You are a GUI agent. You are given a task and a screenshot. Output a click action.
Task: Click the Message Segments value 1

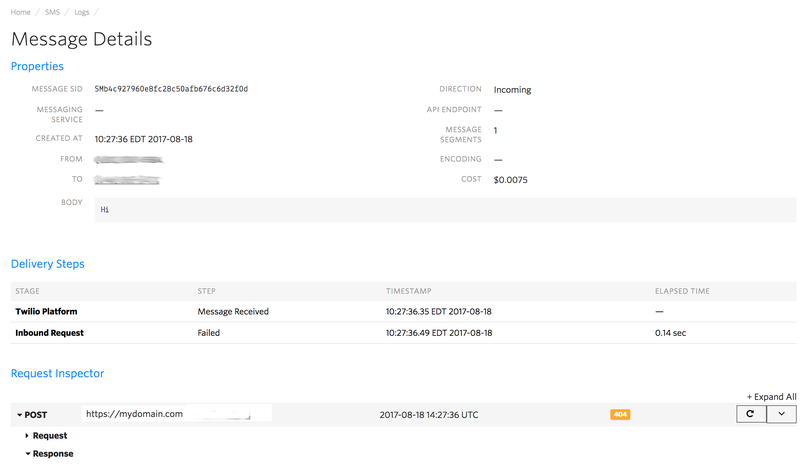tap(495, 130)
